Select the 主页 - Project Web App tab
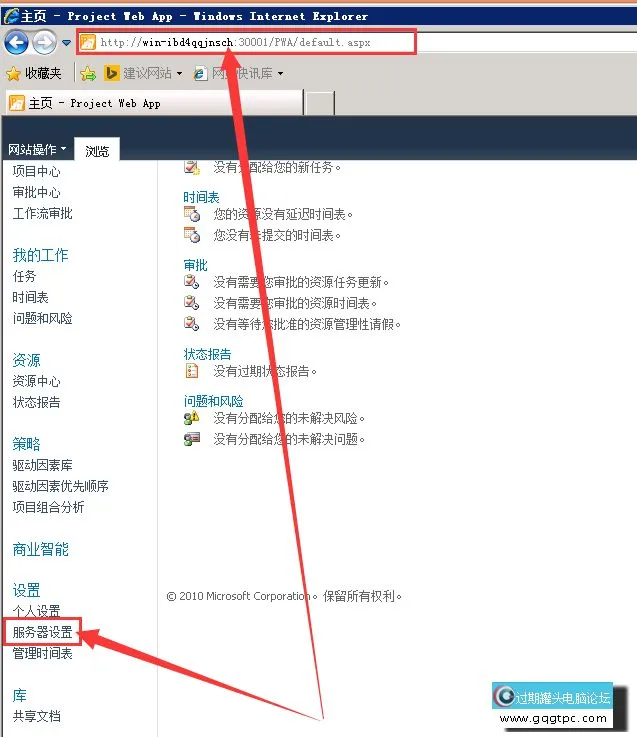This screenshot has width=637, height=737. 154,103
